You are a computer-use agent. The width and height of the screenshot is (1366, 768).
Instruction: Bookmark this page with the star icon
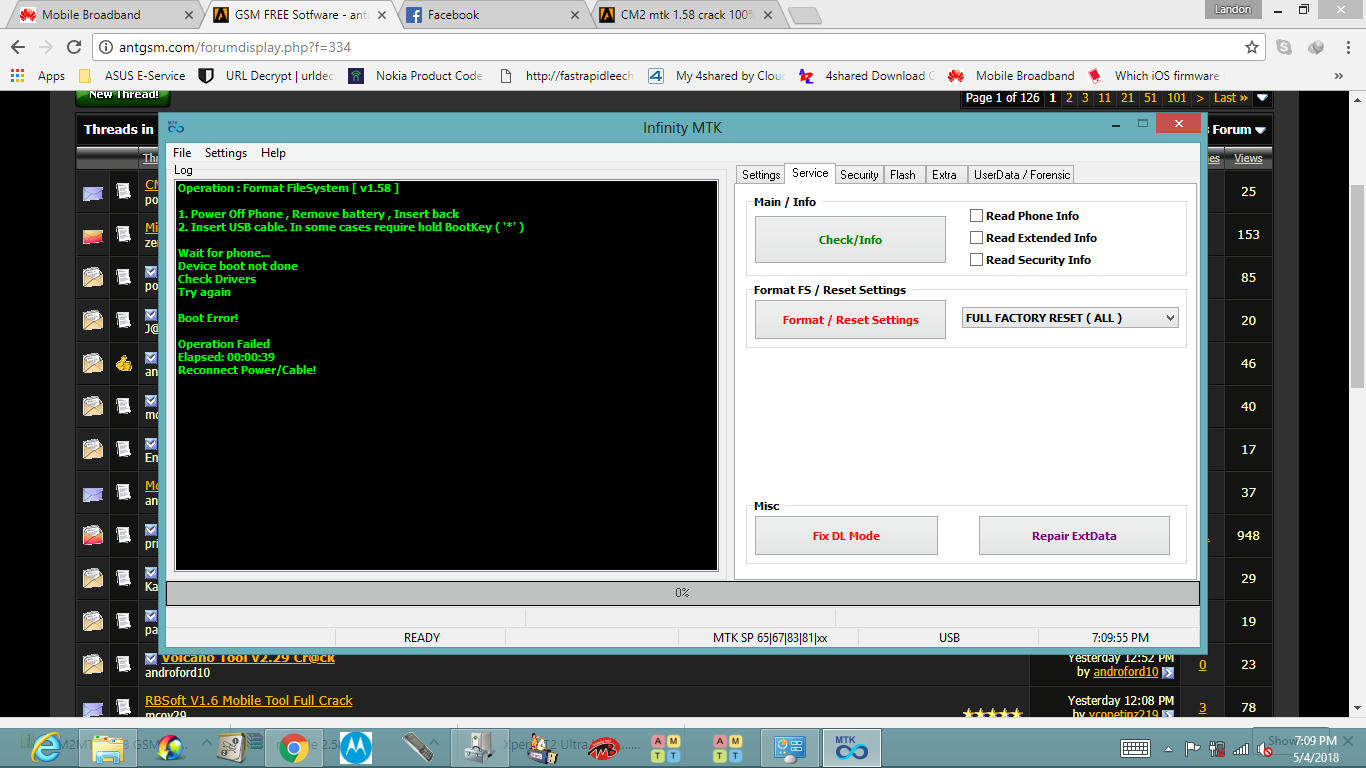click(x=1251, y=47)
